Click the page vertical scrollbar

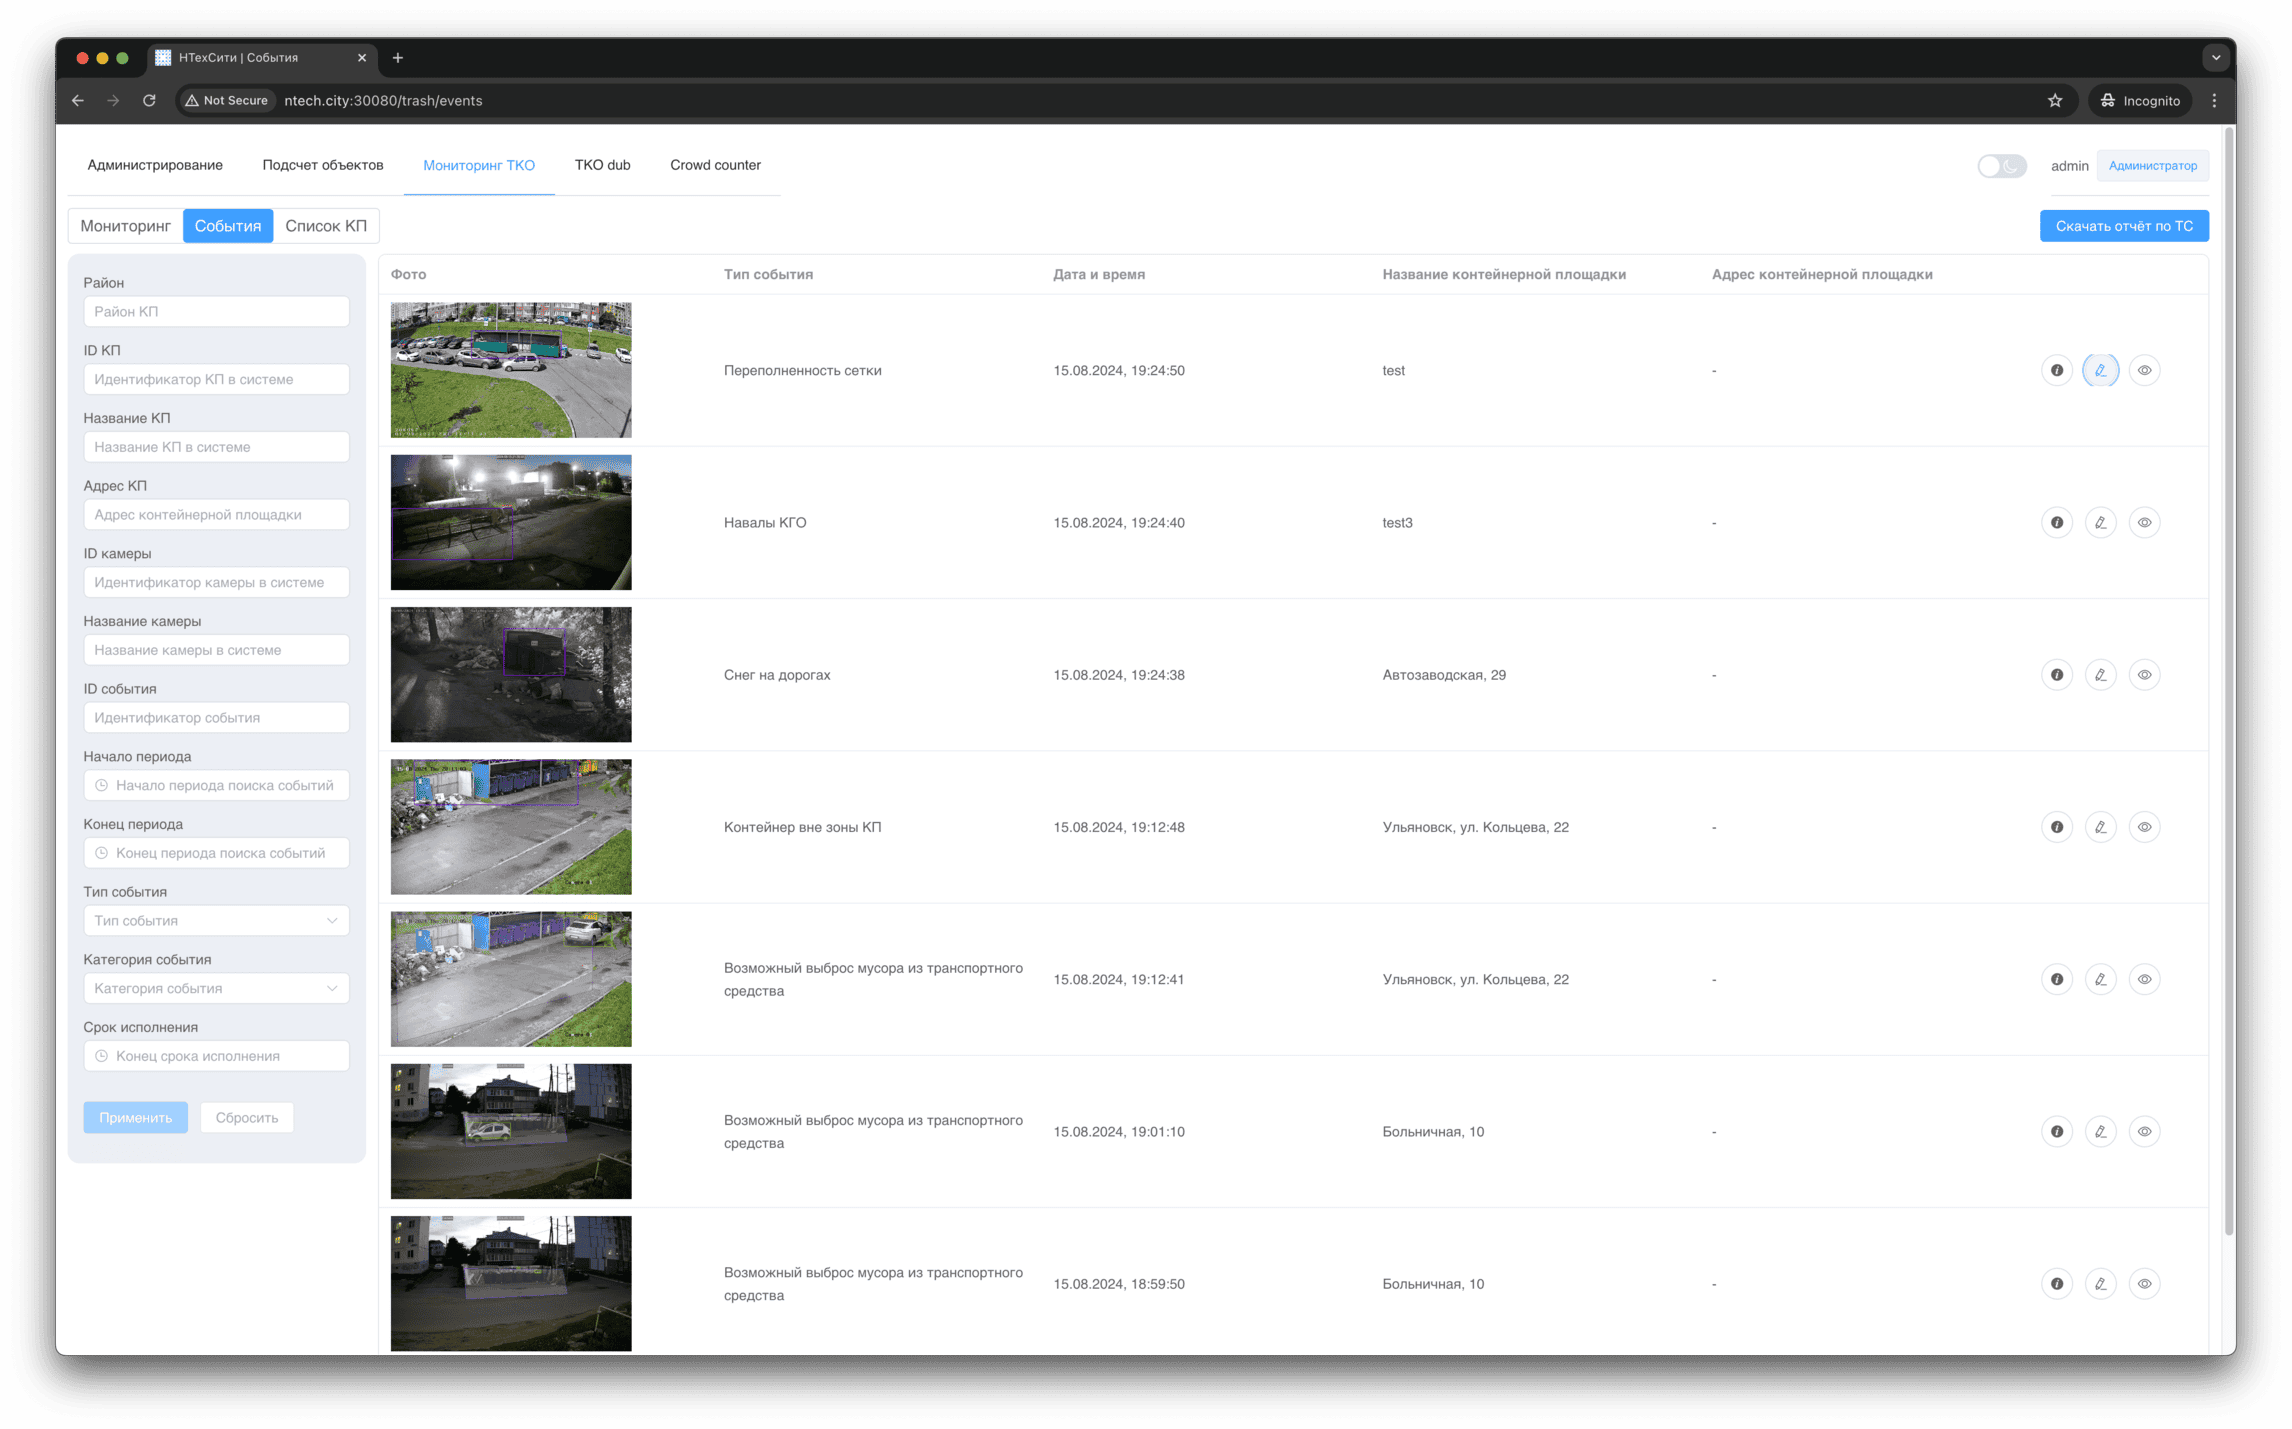point(2228,680)
